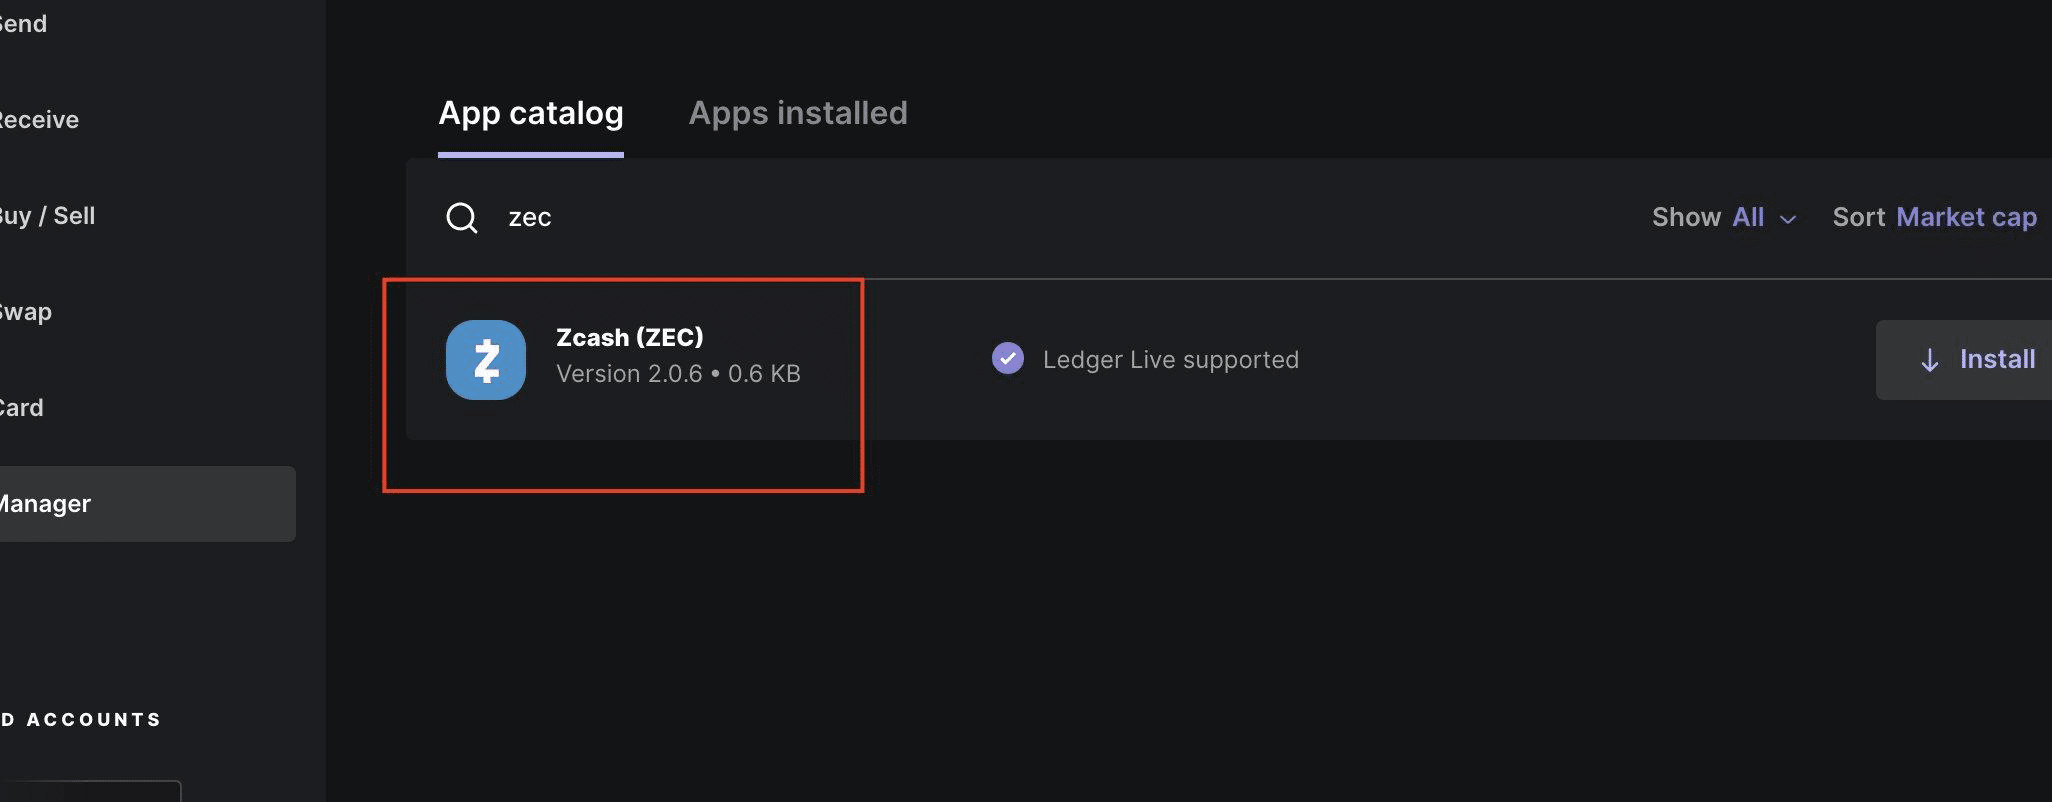2052x802 pixels.
Task: Click the chevron next to All
Action: click(x=1788, y=219)
